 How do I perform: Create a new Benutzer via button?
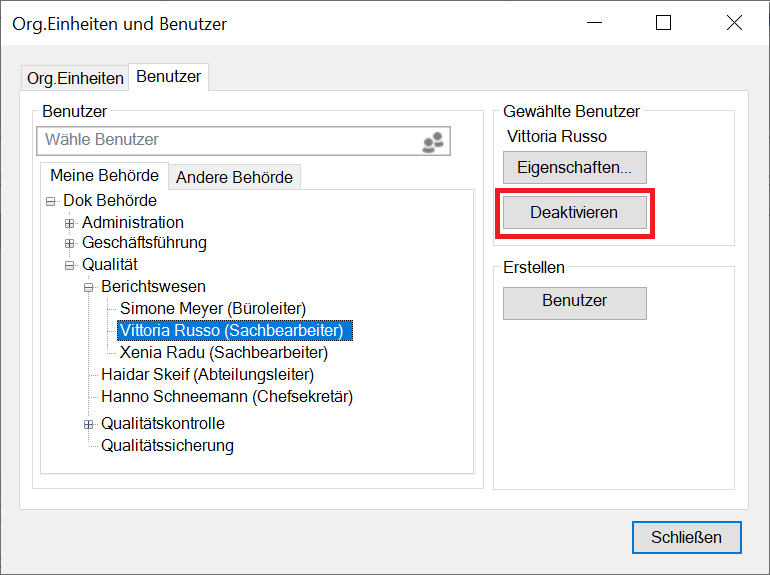[x=574, y=301]
